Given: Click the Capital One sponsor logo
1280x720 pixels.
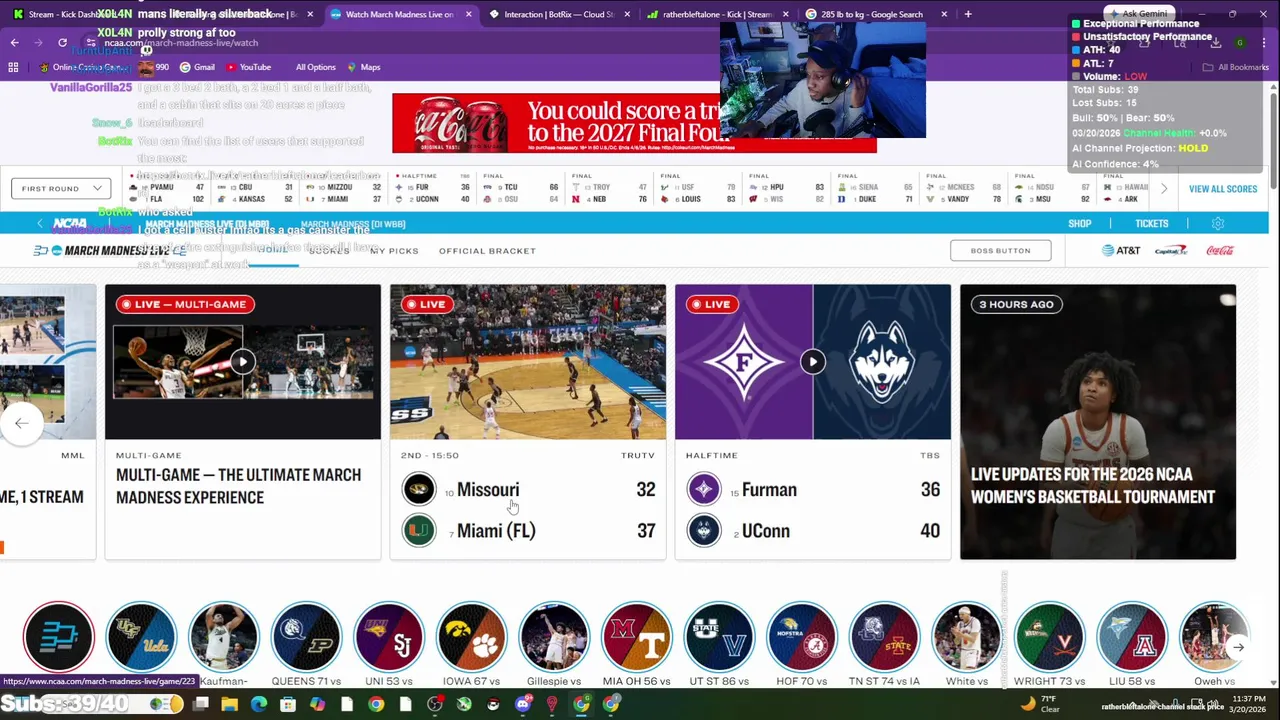Looking at the screenshot, I should [1171, 250].
